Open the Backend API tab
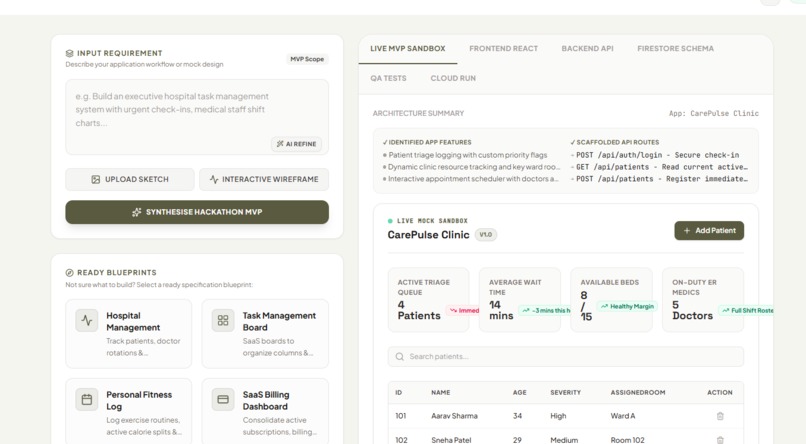Image resolution: width=806 pixels, height=444 pixels. (x=587, y=48)
